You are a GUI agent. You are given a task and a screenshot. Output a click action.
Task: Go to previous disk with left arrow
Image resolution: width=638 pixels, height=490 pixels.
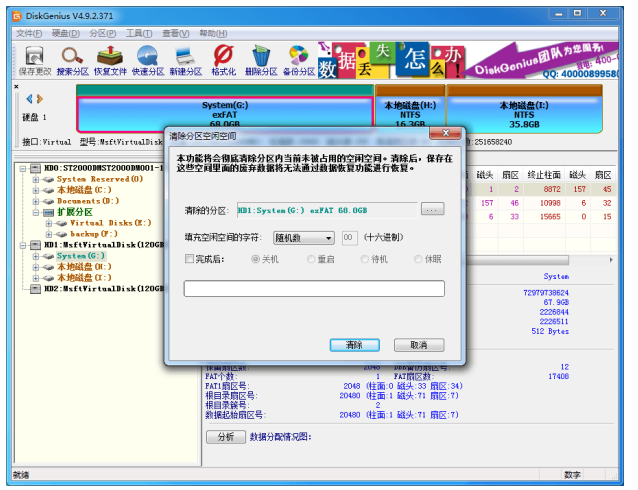(29, 99)
